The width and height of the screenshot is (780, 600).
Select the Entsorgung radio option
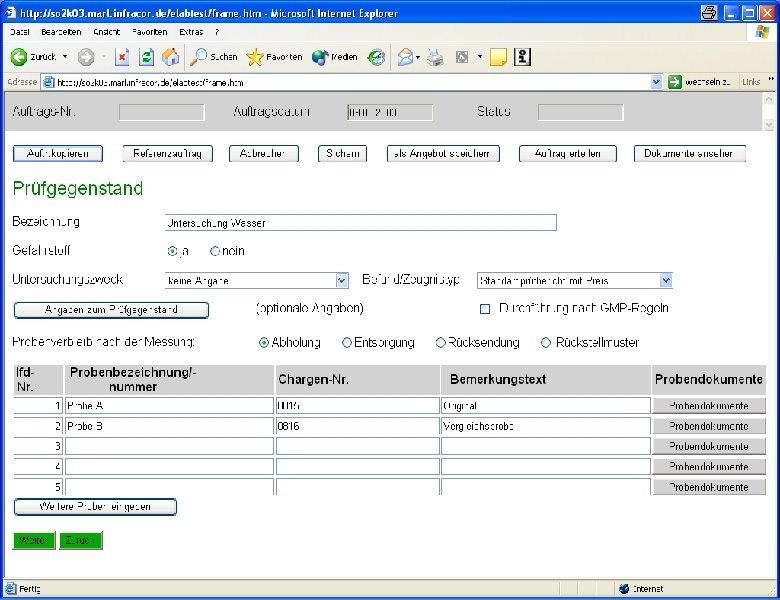[x=347, y=343]
